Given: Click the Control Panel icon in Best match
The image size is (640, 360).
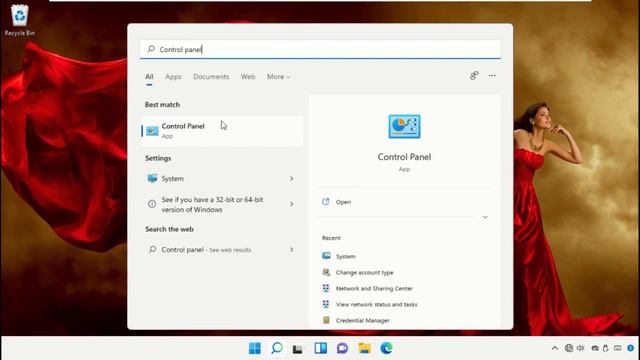Looking at the screenshot, I should (152, 131).
